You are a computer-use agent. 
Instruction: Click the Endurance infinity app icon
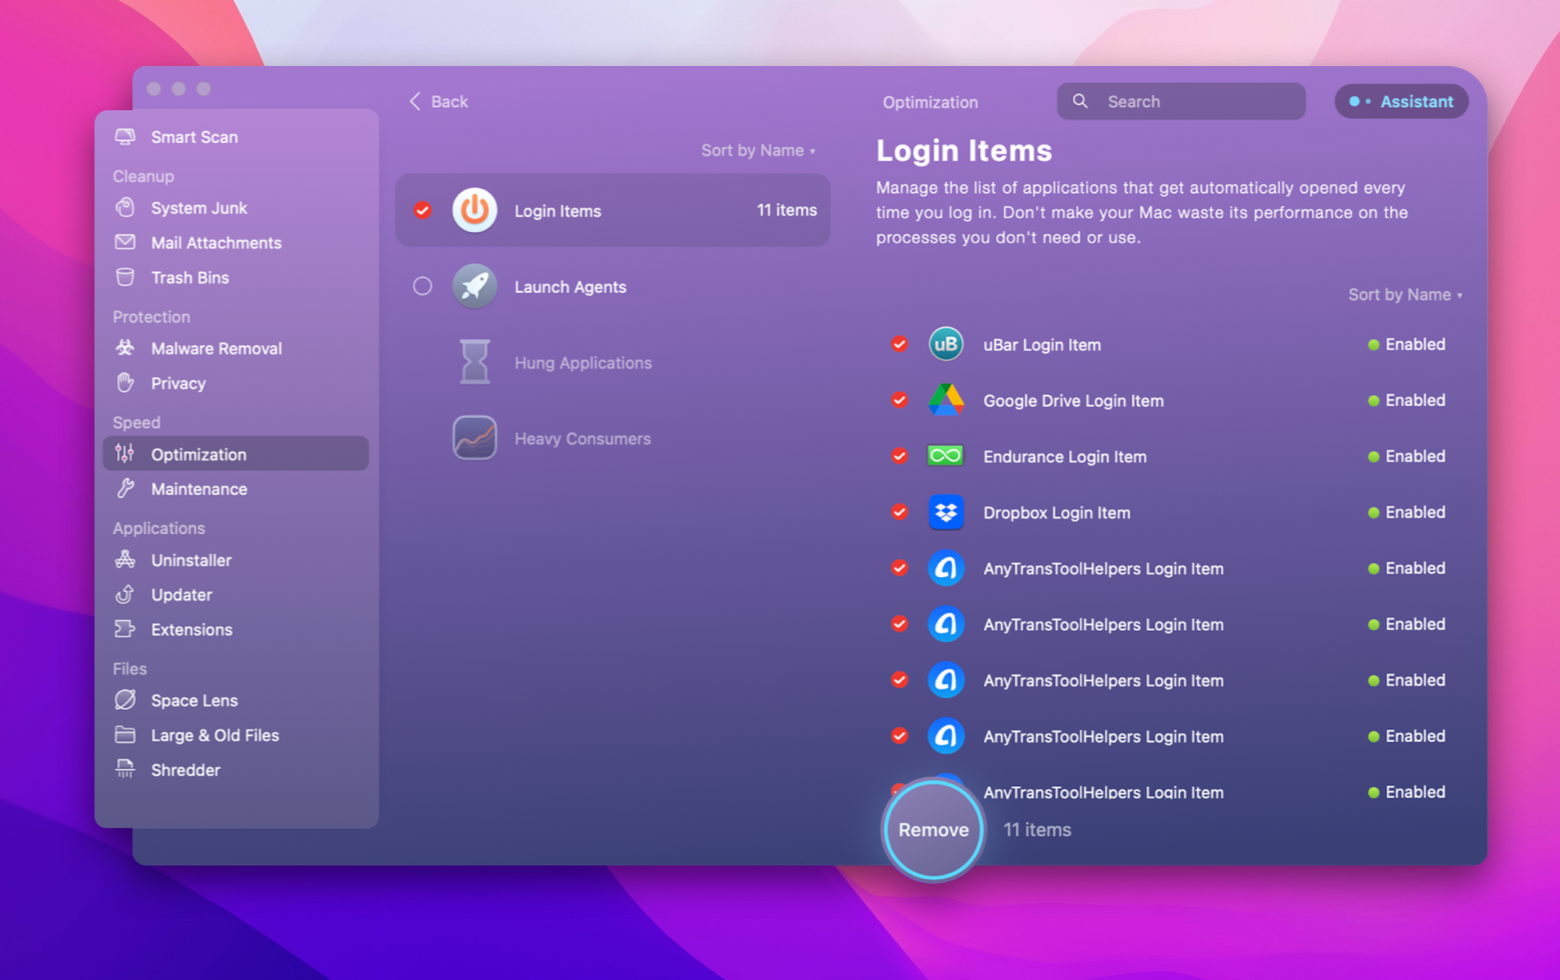(x=945, y=456)
